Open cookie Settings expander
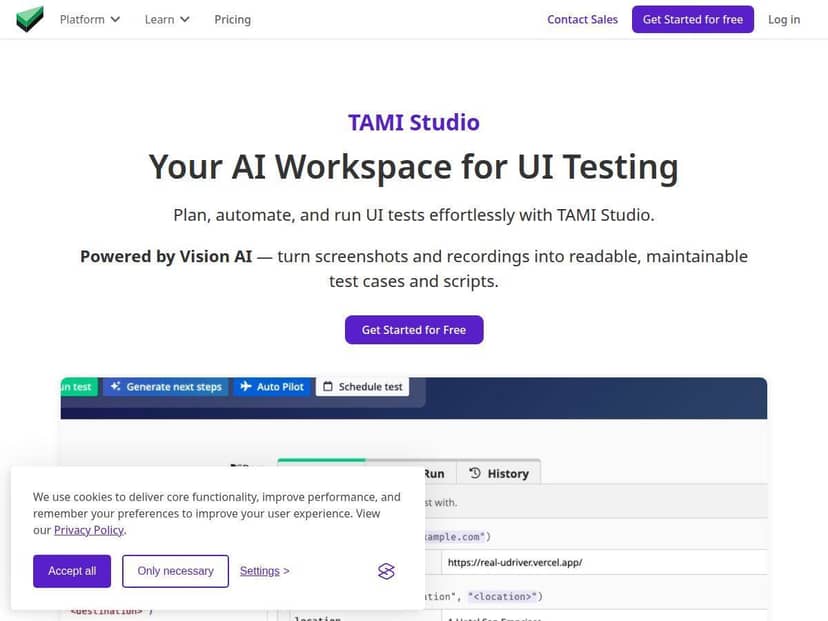This screenshot has height=621, width=828. pyautogui.click(x=264, y=571)
